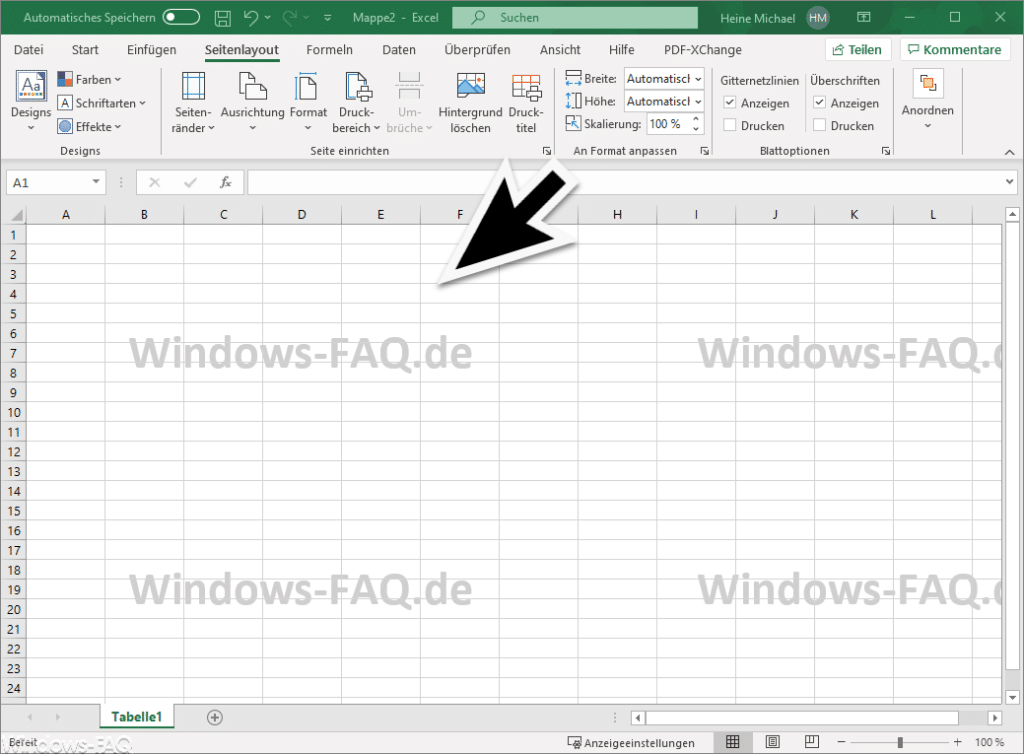The width and height of the screenshot is (1024, 754).
Task: Switch to the Ansicht tab
Action: [560, 50]
